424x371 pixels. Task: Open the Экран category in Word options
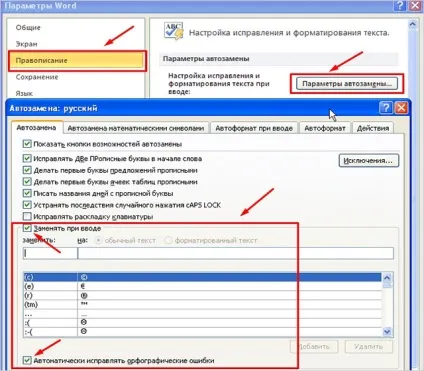point(26,44)
